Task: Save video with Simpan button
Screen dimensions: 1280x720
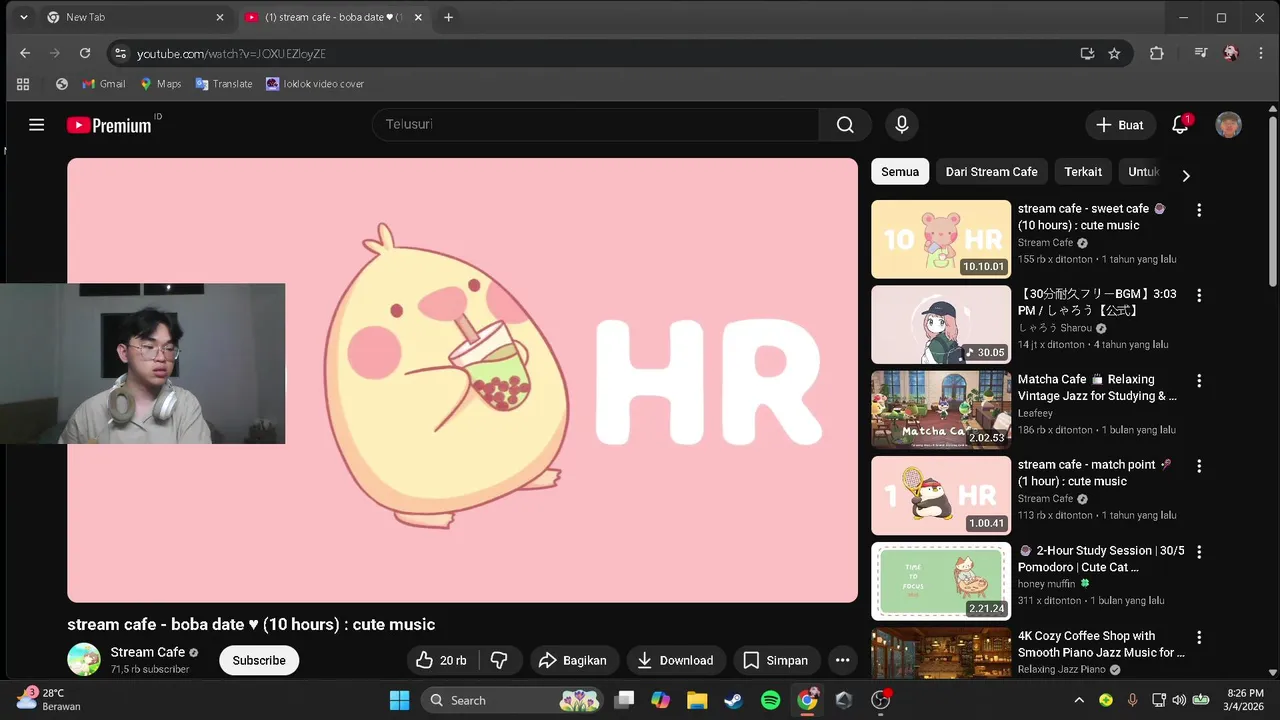Action: point(776,660)
